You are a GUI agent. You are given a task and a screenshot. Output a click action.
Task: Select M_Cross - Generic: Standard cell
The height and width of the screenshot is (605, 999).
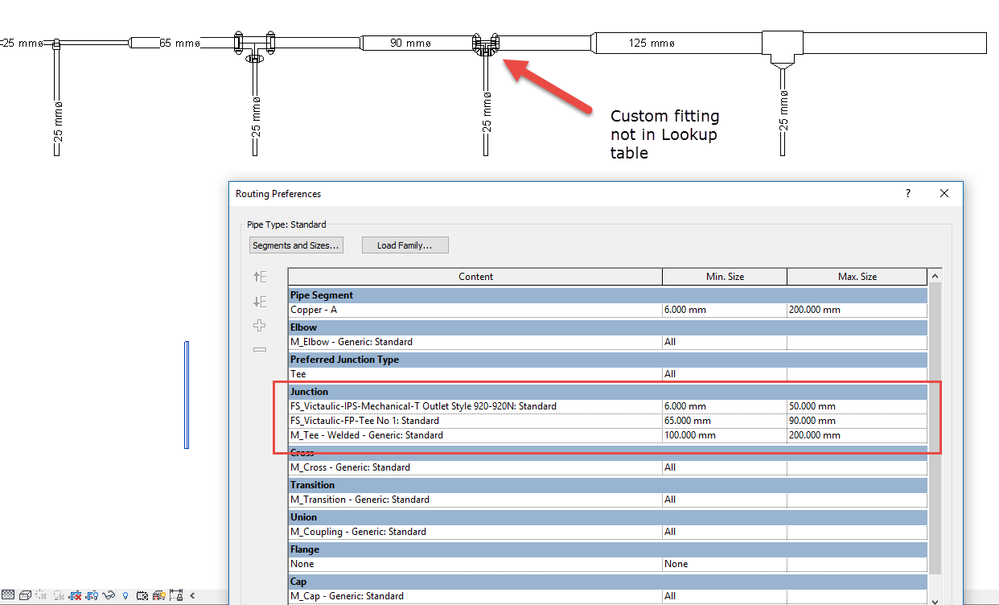tap(475, 467)
